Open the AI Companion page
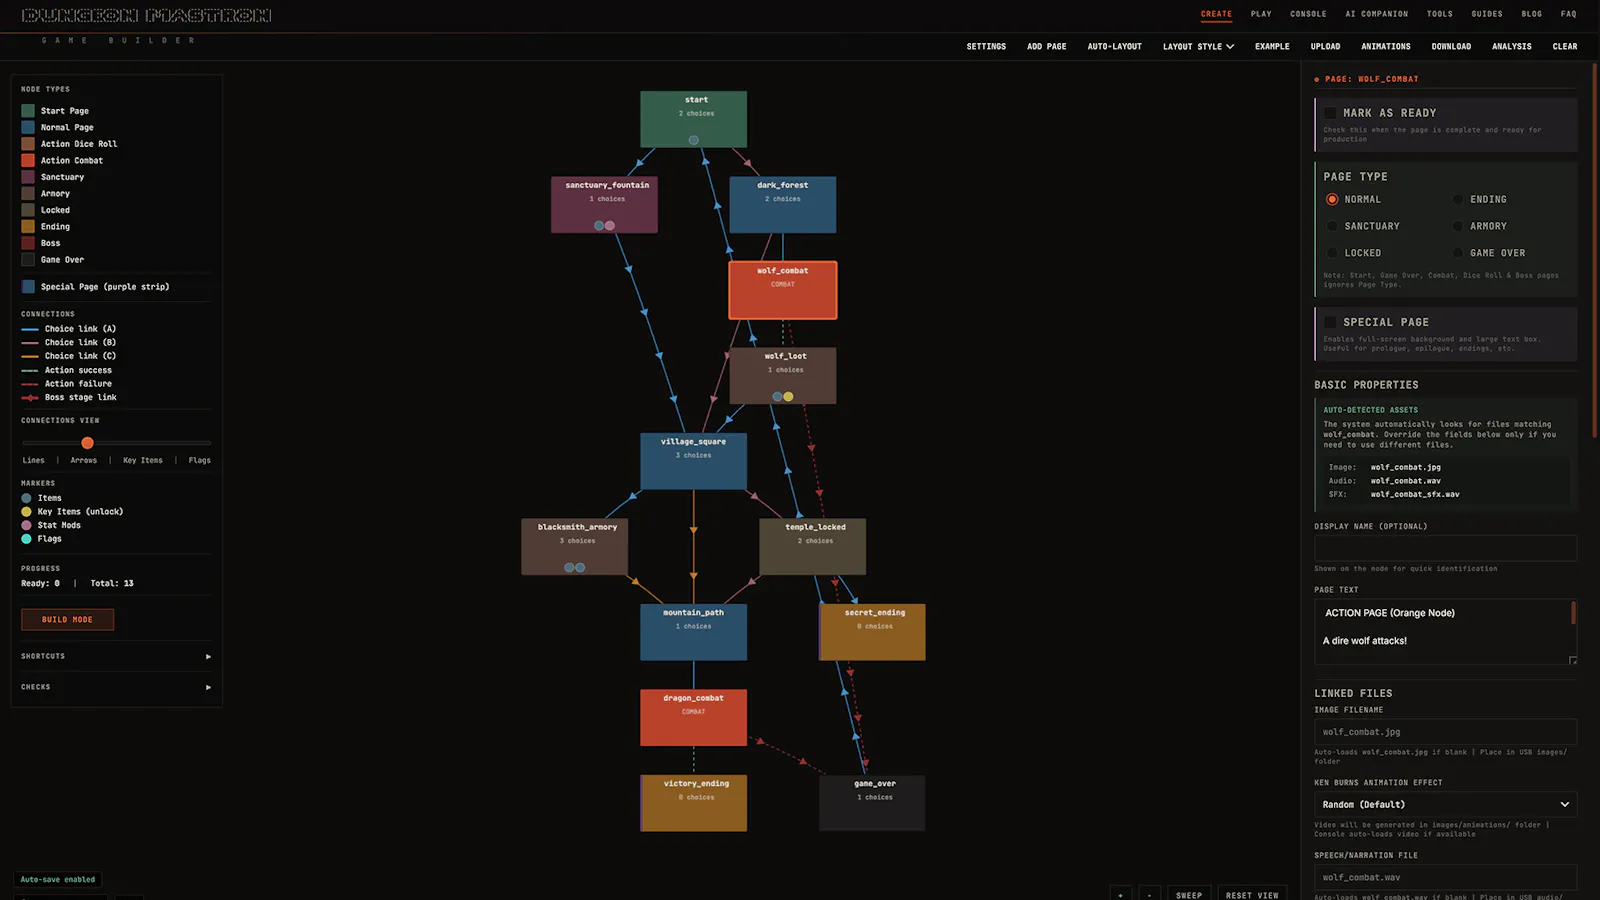 coord(1376,14)
